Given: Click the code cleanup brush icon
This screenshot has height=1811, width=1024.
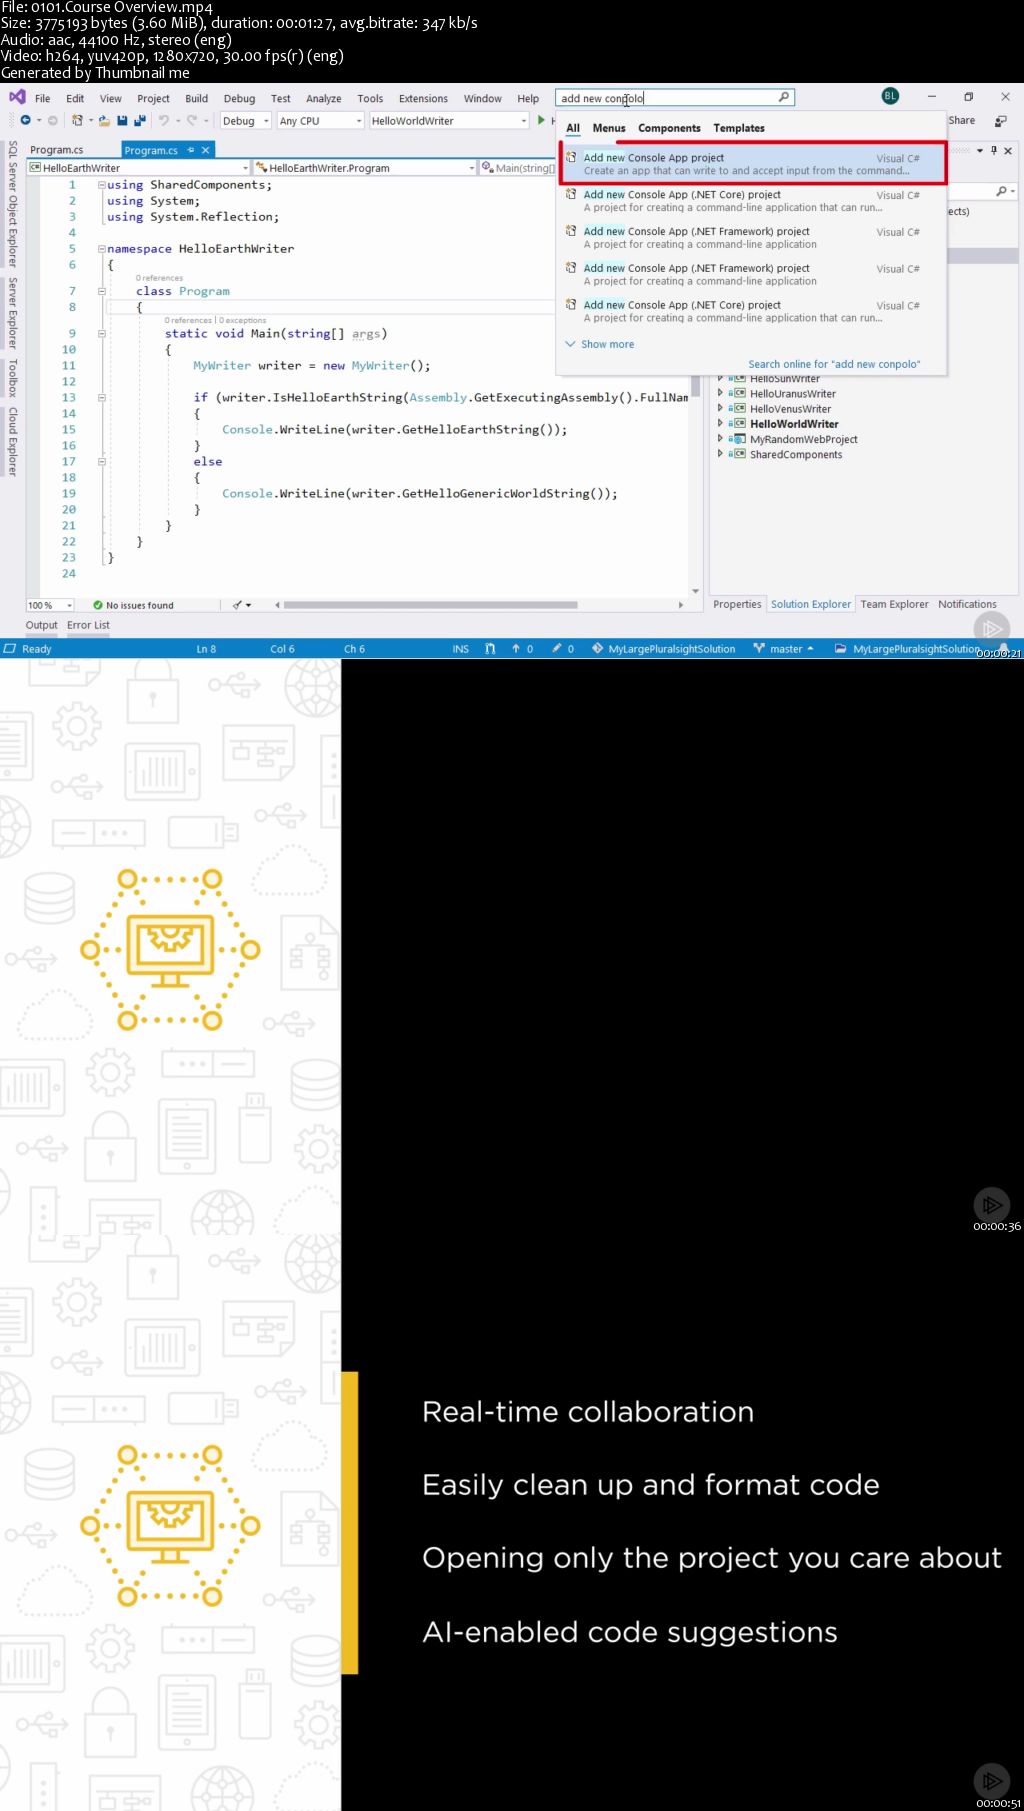Looking at the screenshot, I should click(237, 605).
